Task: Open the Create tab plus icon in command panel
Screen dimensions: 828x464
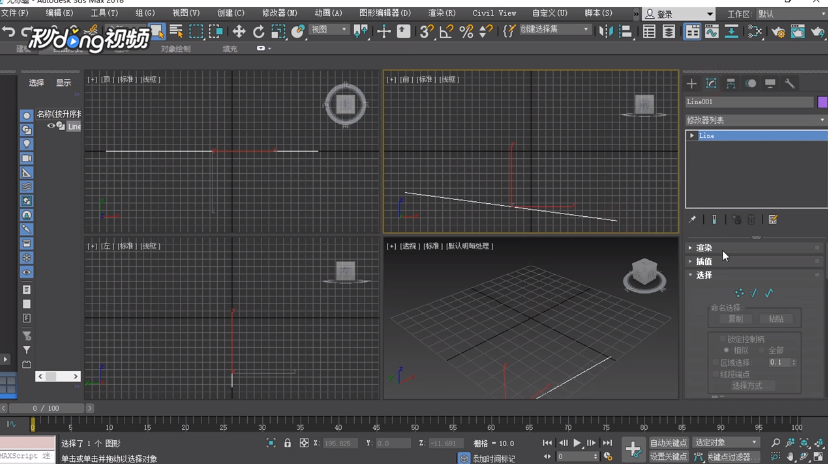Action: click(x=691, y=83)
